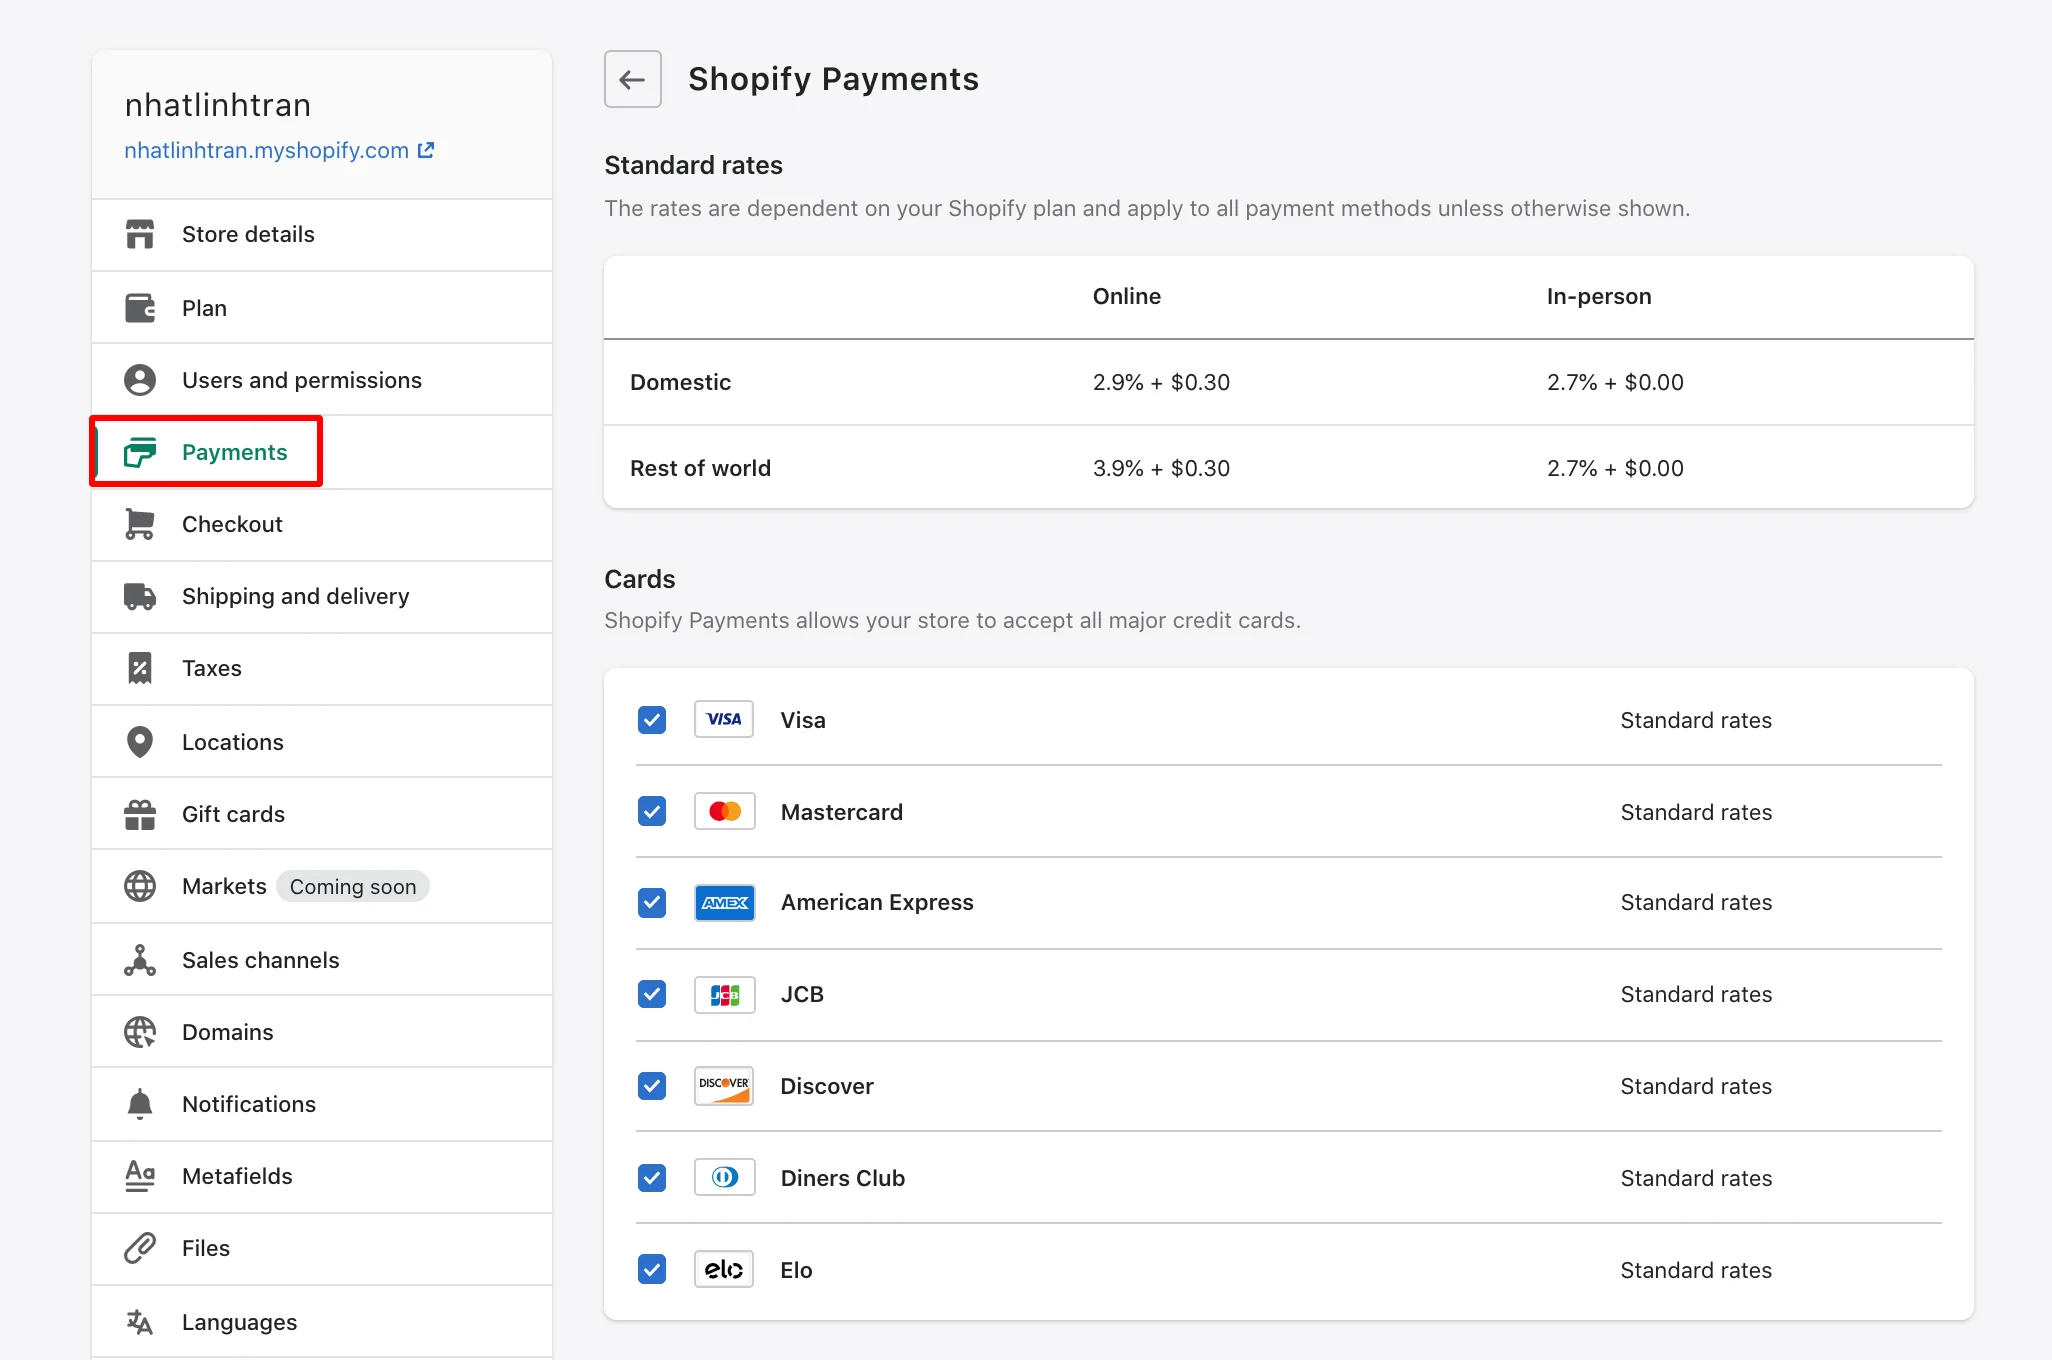The width and height of the screenshot is (2052, 1360).
Task: Click the Visa card logo
Action: (724, 719)
